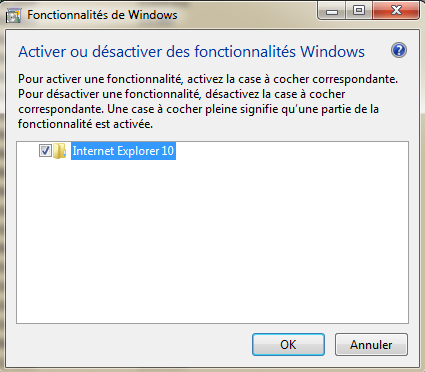Confirm changes with the OK button

point(288,345)
